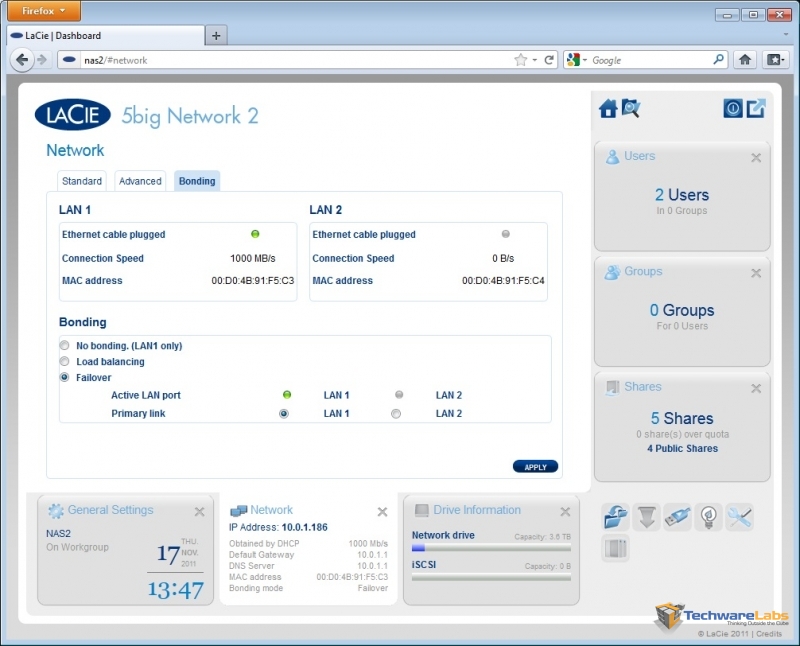Click the 13:47 clock in General Settings
Viewport: 800px width, 646px height.
[176, 590]
